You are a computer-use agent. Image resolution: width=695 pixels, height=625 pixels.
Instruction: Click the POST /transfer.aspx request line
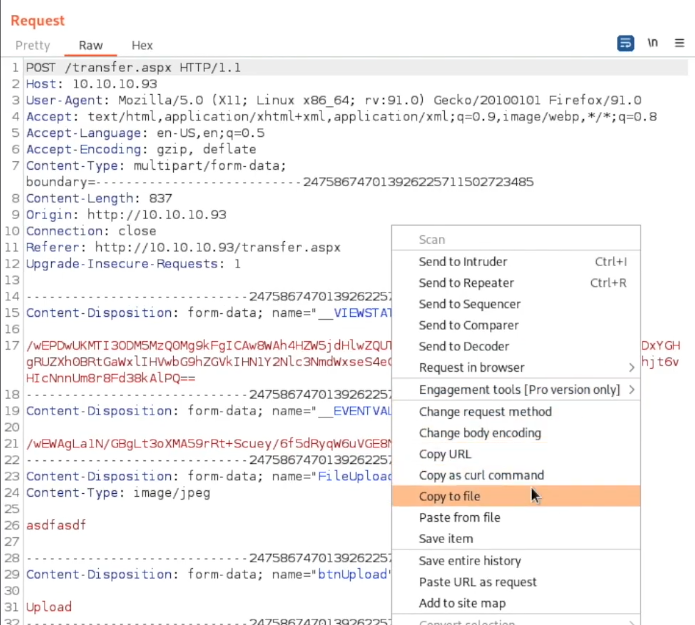132,67
